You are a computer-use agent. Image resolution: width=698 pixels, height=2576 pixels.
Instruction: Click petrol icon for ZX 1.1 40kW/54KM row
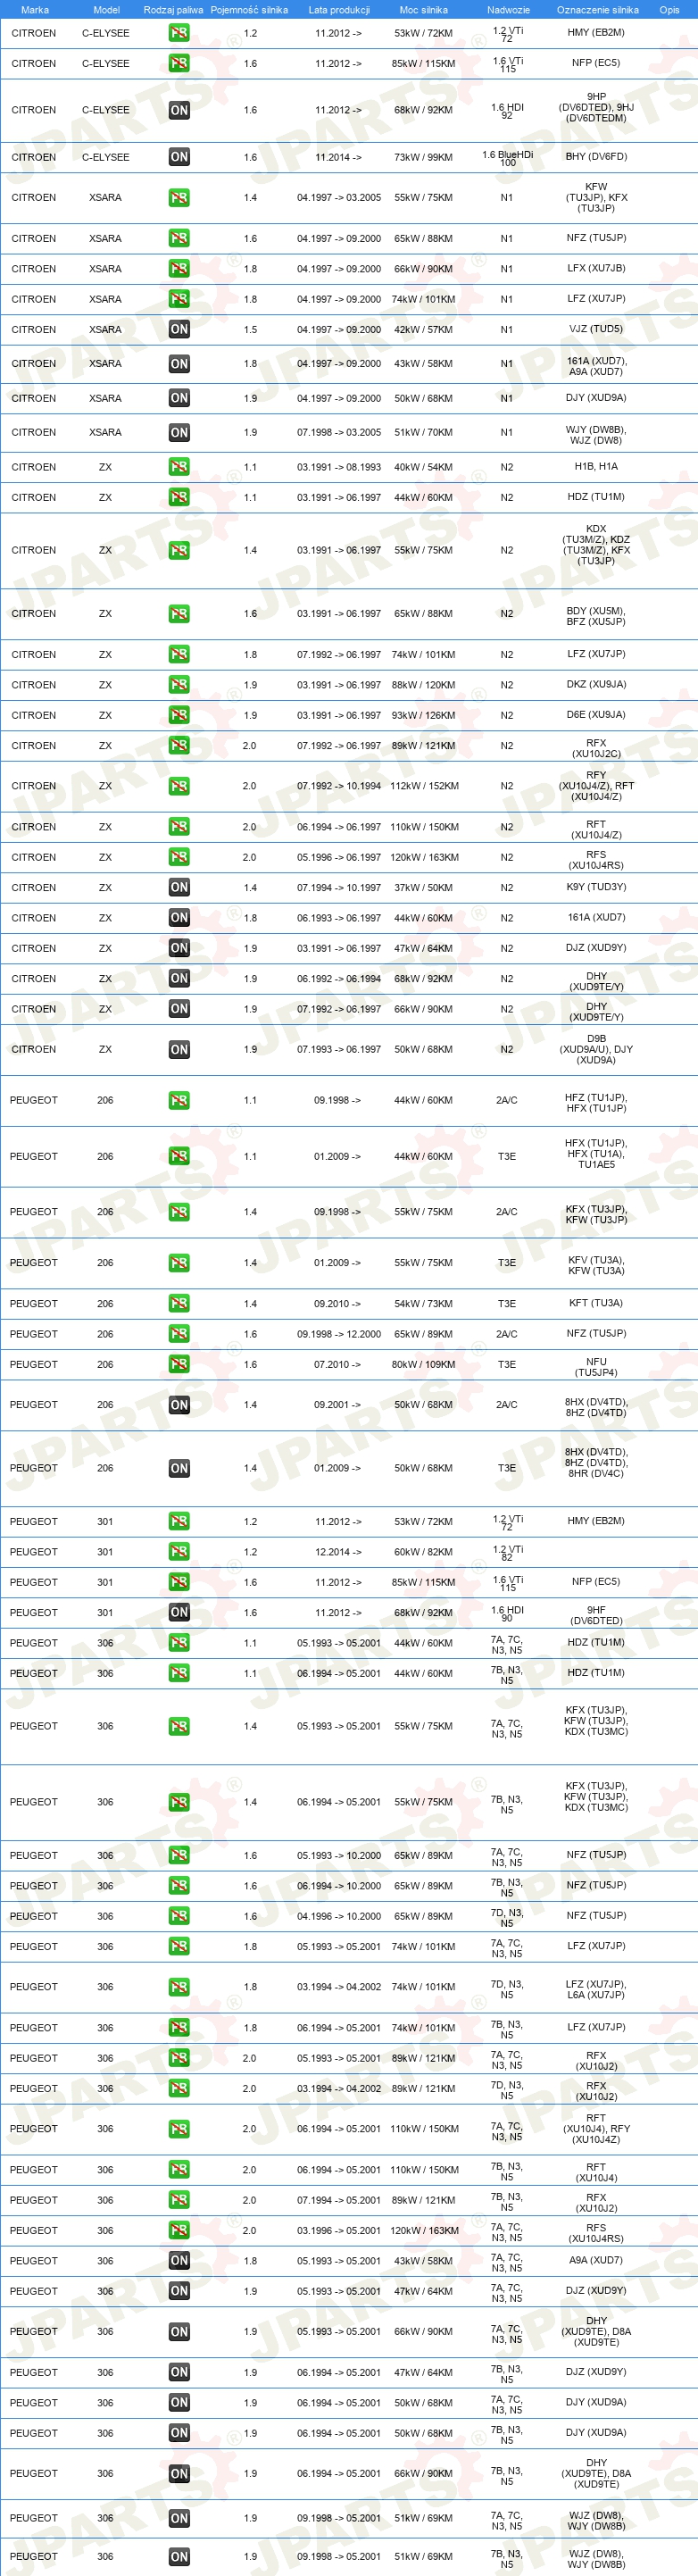click(179, 467)
